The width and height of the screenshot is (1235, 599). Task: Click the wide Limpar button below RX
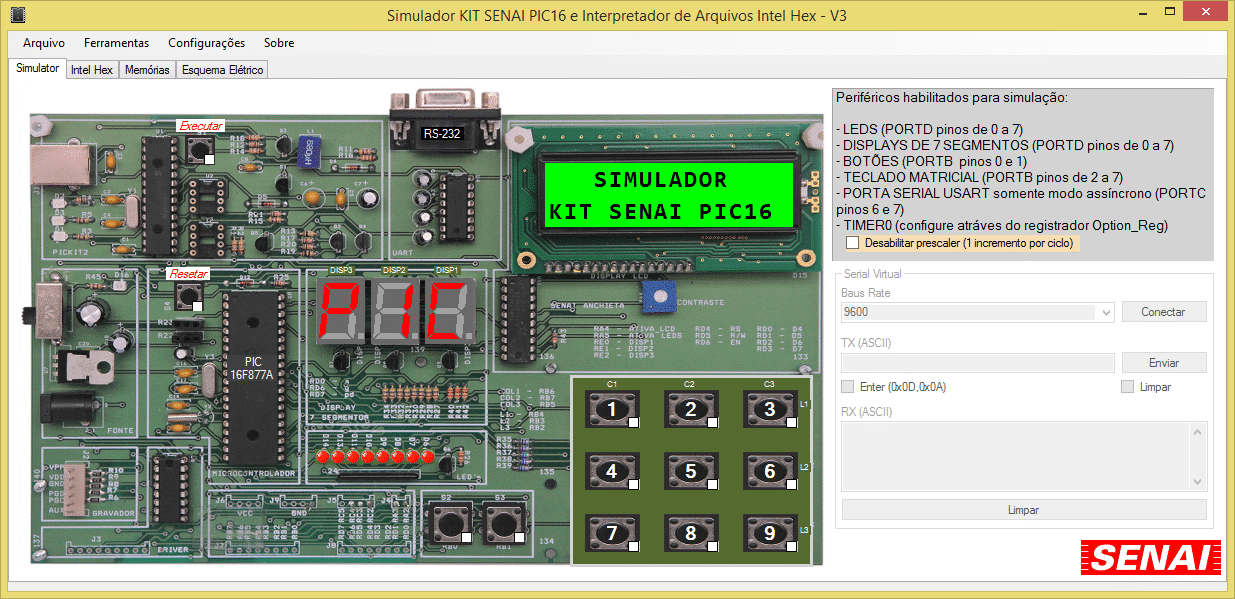(x=1024, y=510)
